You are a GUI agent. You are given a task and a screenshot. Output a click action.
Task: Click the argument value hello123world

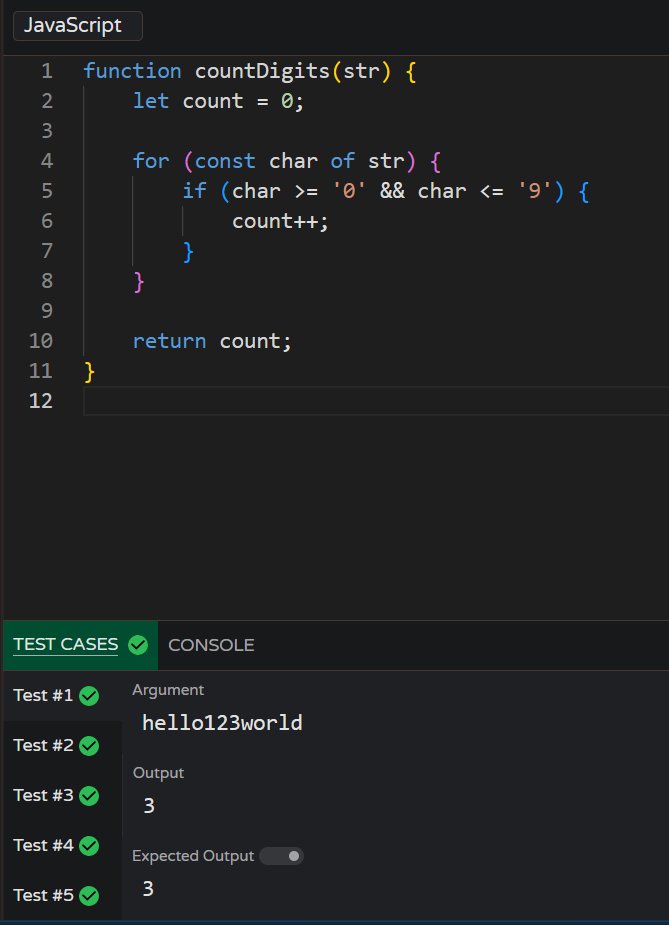pyautogui.click(x=222, y=723)
